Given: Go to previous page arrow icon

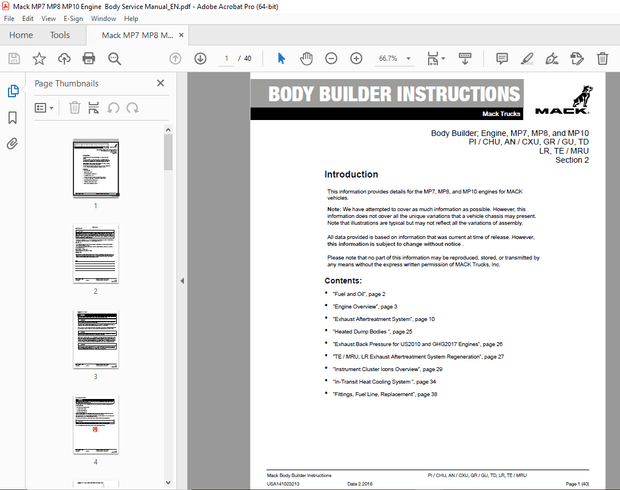Looking at the screenshot, I should (175, 59).
